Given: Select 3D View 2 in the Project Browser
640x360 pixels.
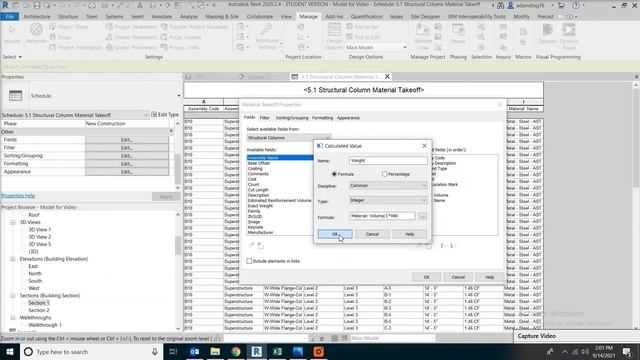Looking at the screenshot, I should coord(40,237).
